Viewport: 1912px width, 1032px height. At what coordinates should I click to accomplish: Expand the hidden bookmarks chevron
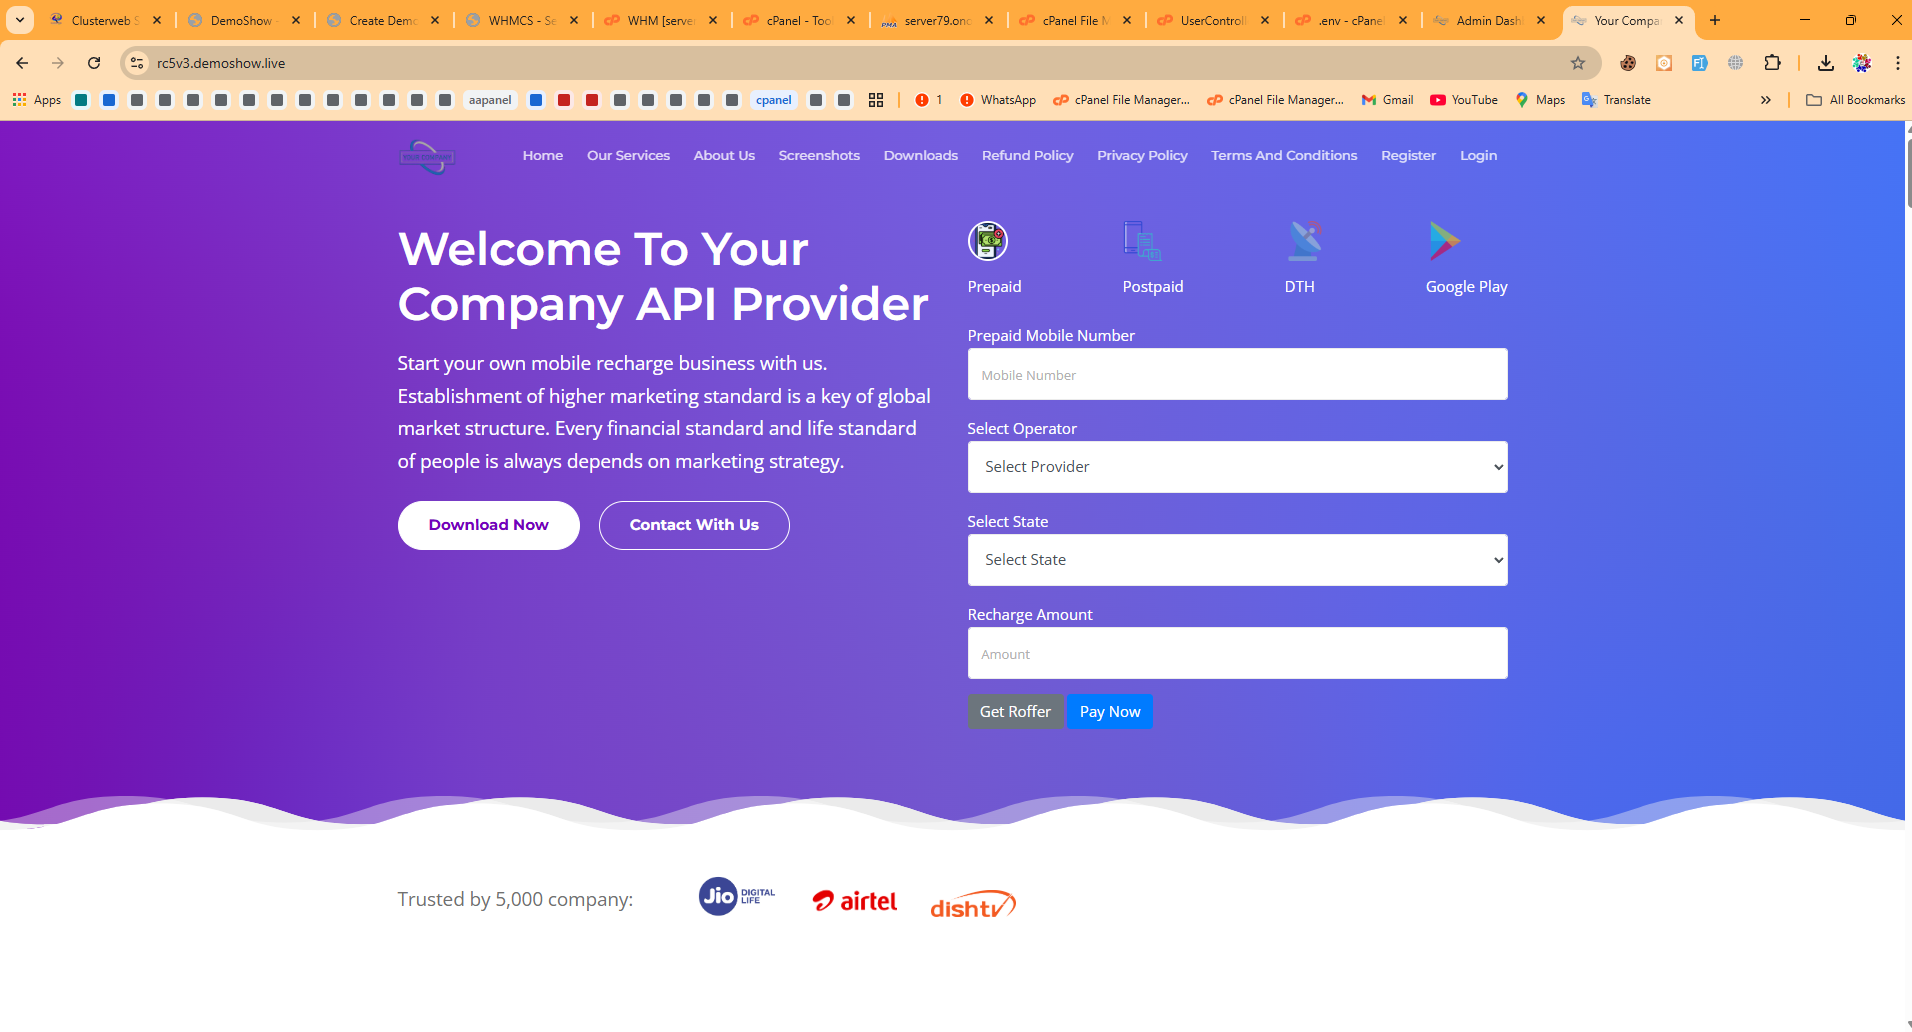(x=1766, y=100)
